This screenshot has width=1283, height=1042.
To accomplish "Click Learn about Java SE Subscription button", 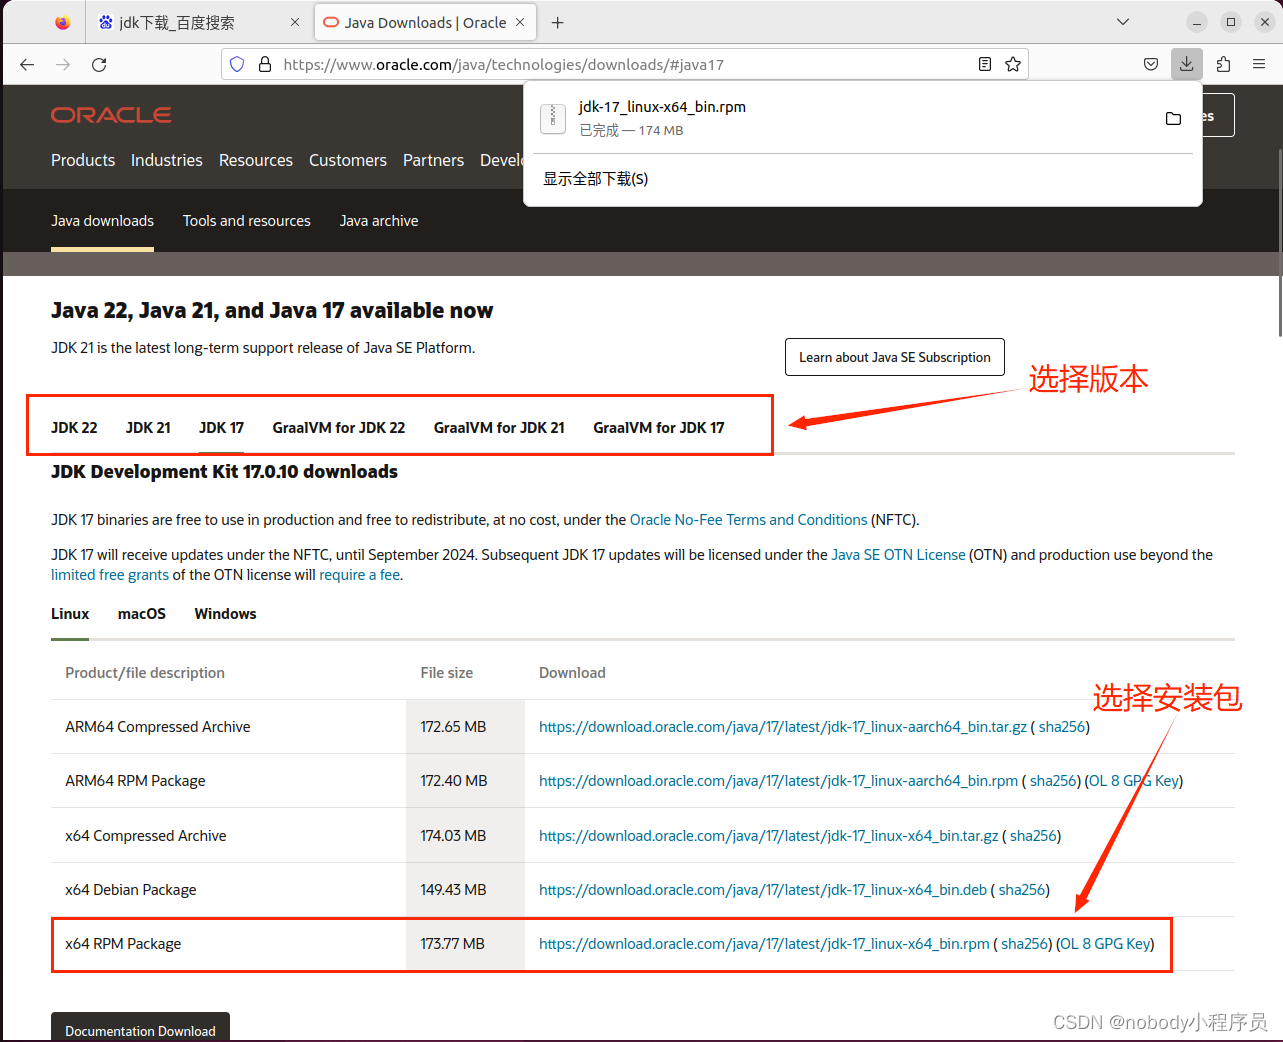I will pos(895,357).
